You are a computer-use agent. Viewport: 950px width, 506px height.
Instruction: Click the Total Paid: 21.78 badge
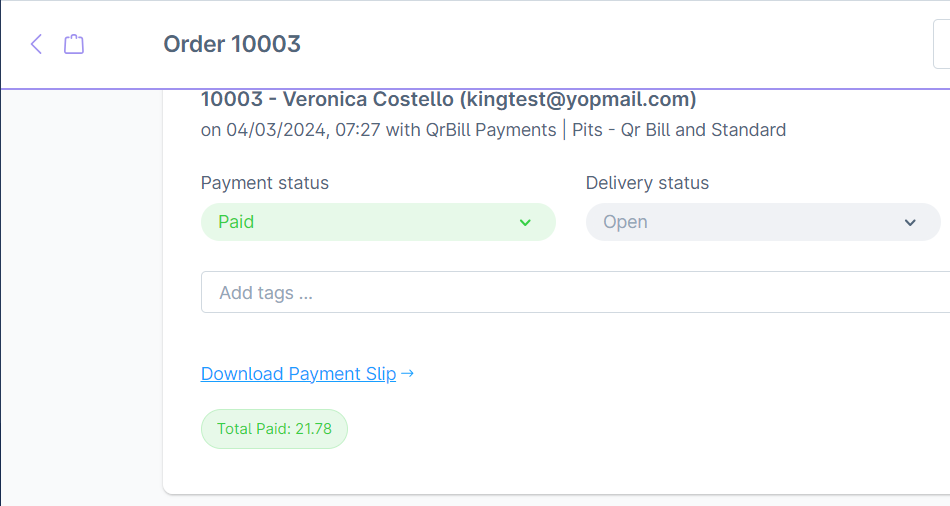click(x=274, y=429)
